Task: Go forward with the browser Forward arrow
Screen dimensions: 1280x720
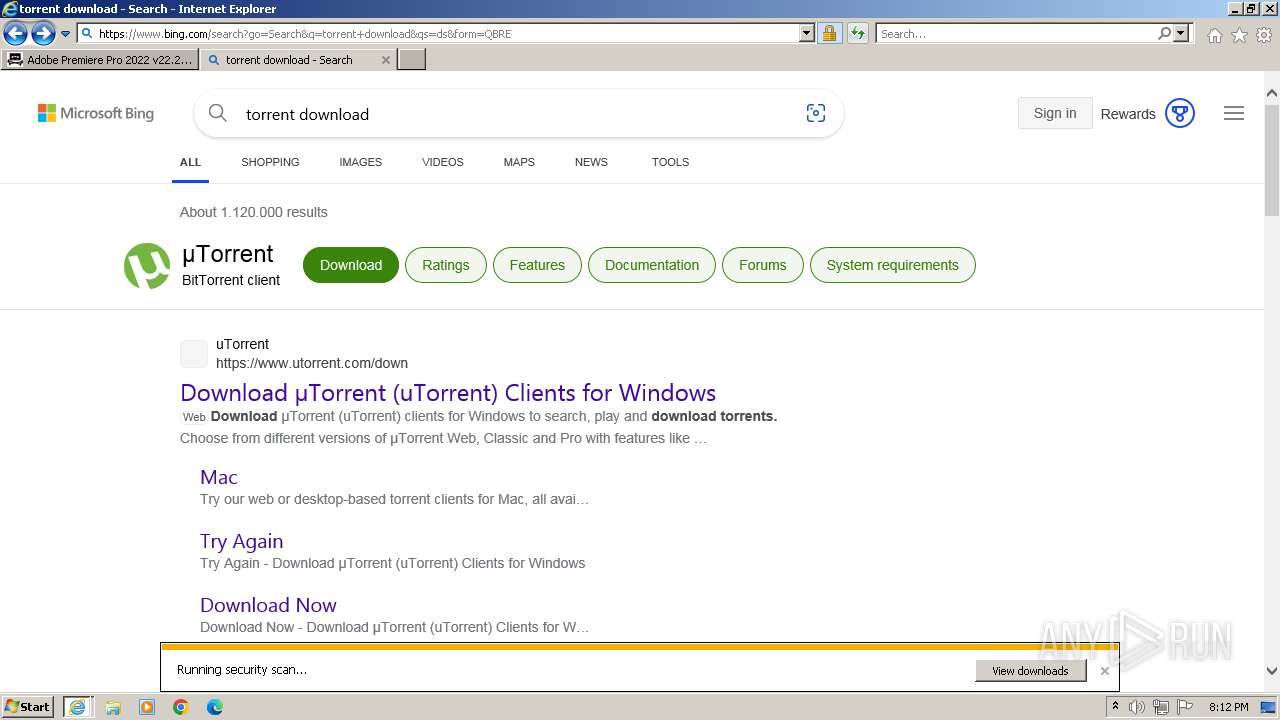Action: (x=43, y=34)
